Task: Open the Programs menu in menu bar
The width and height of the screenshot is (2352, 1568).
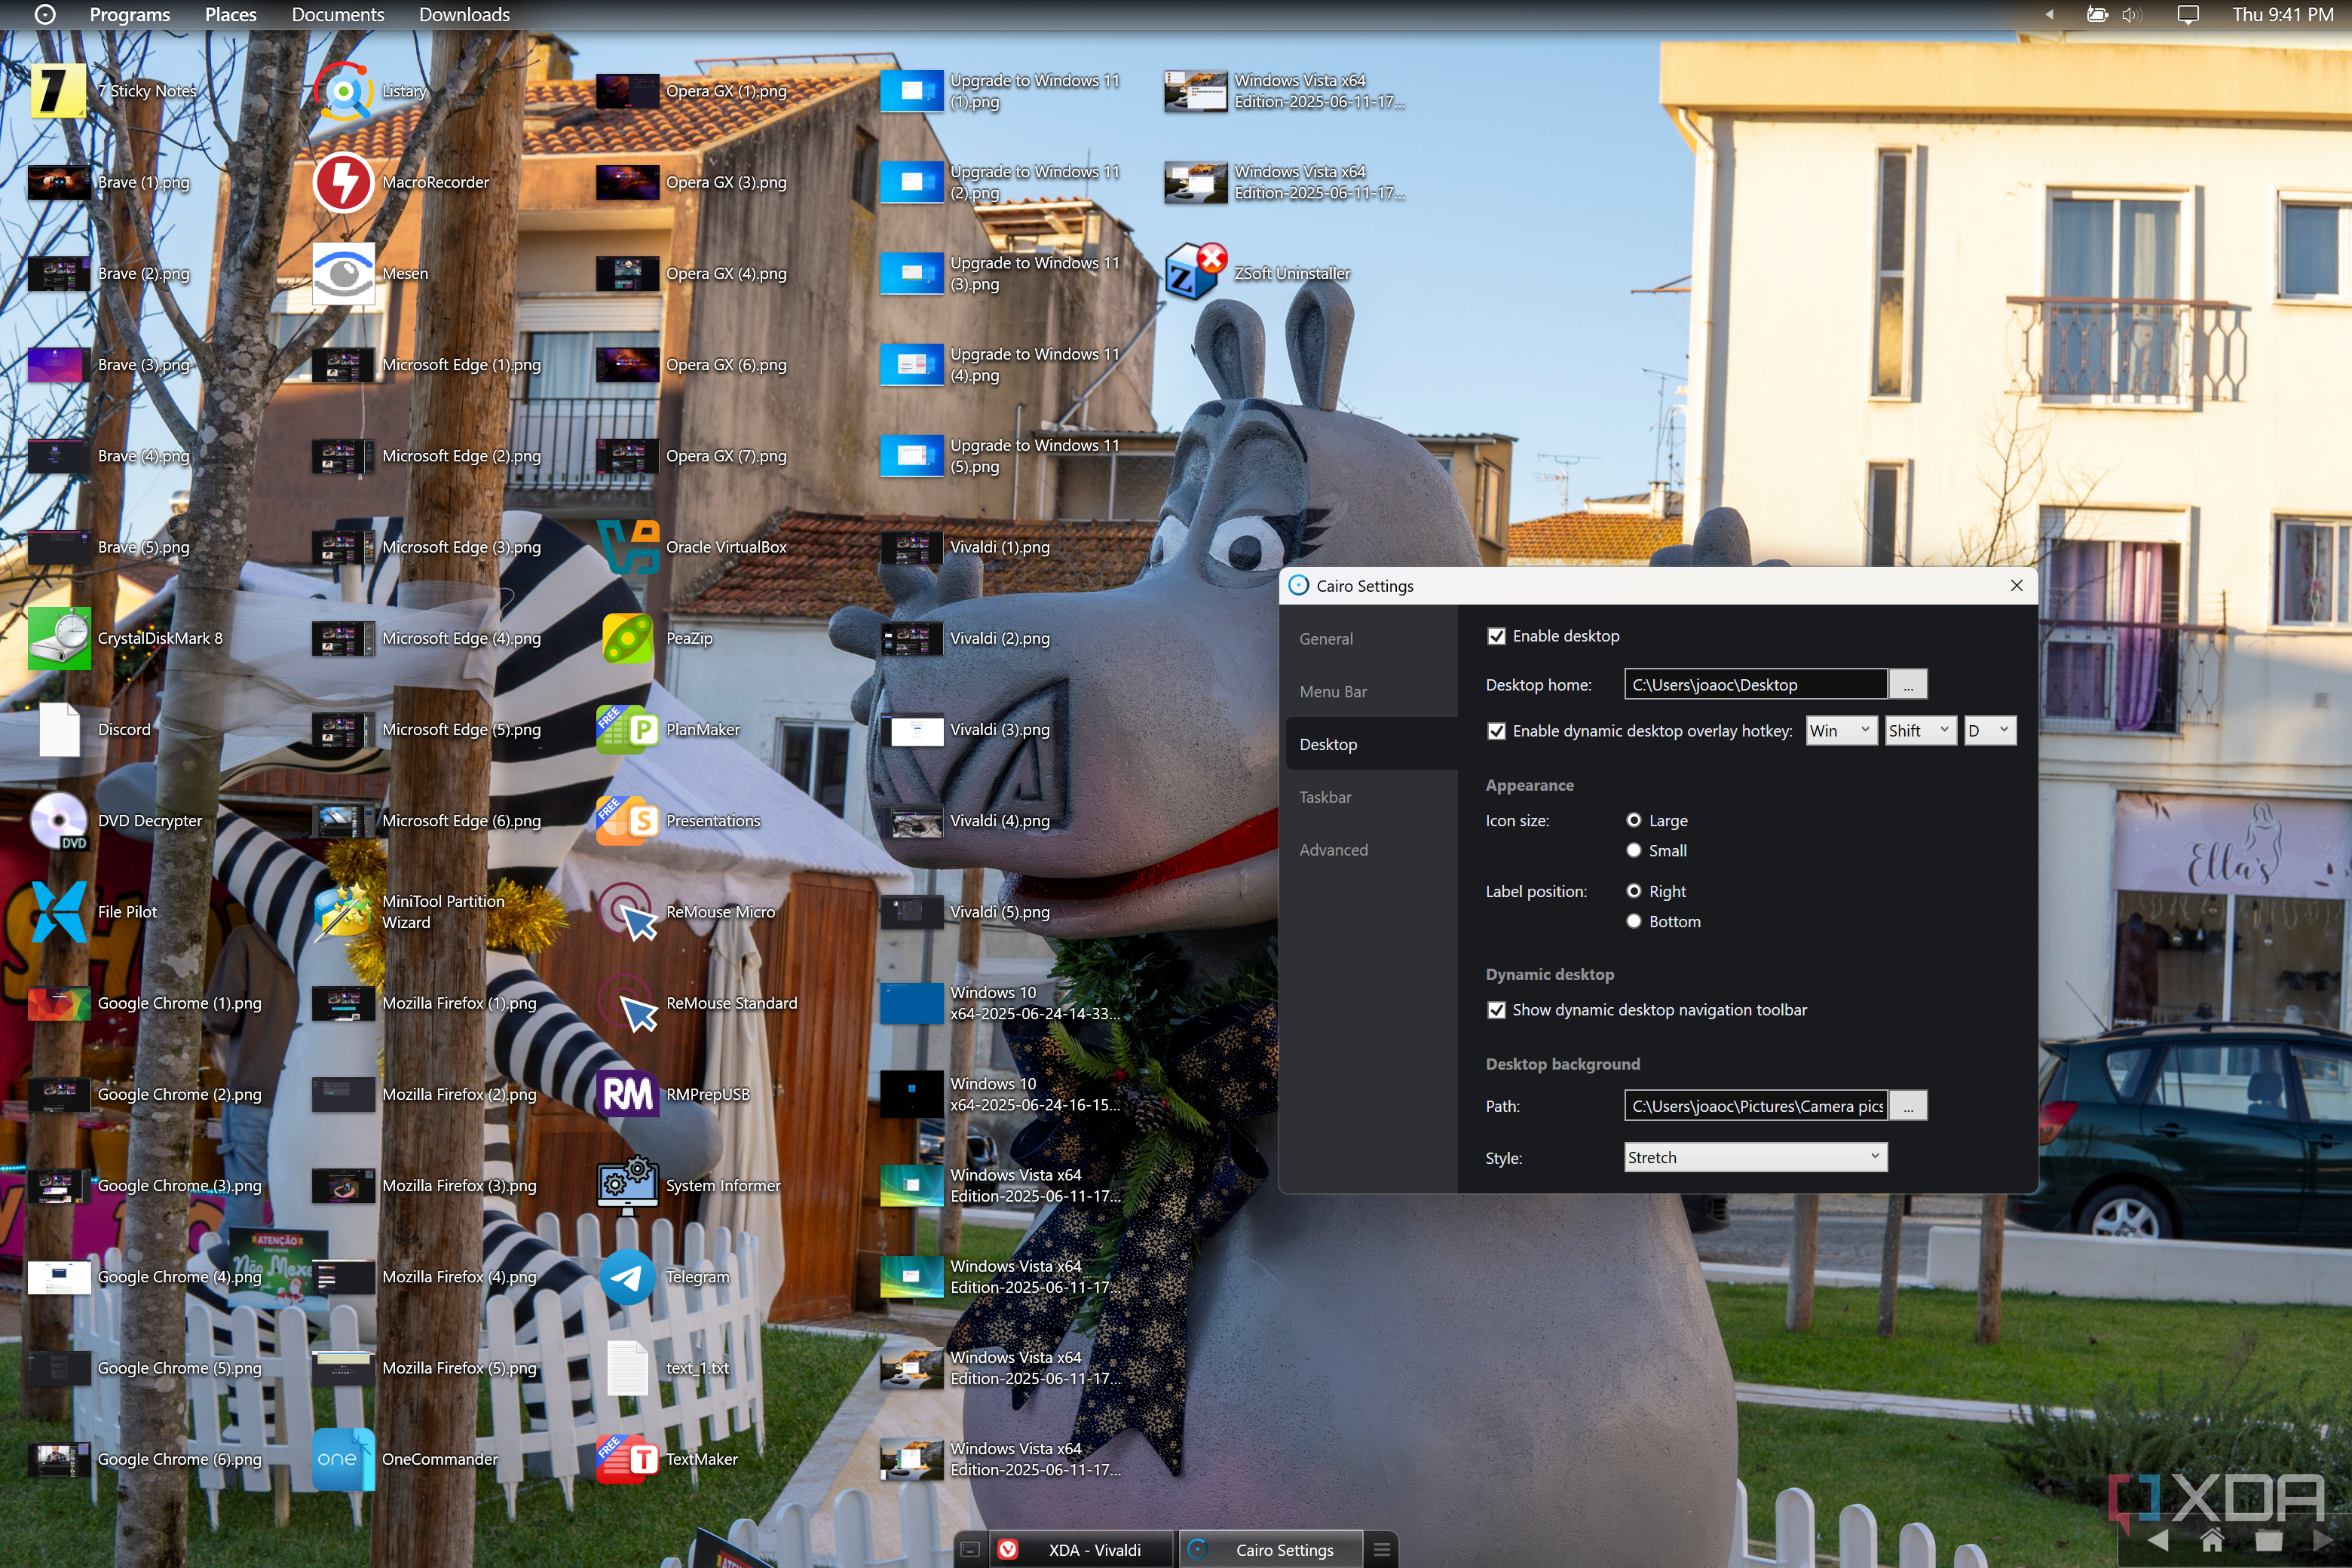Action: coord(129,15)
